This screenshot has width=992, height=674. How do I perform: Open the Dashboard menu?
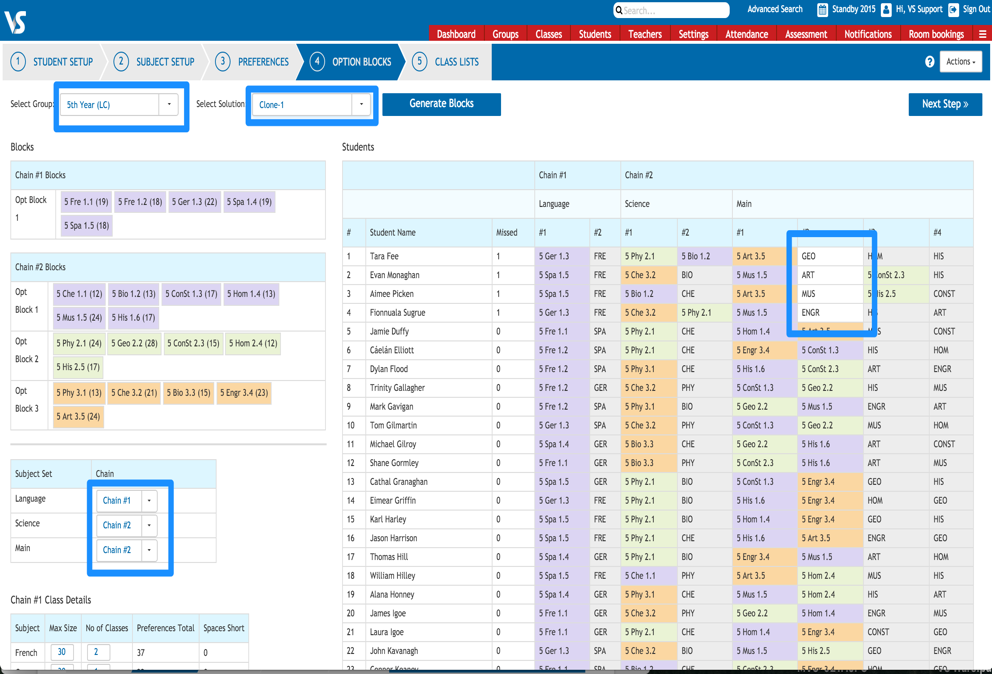456,34
